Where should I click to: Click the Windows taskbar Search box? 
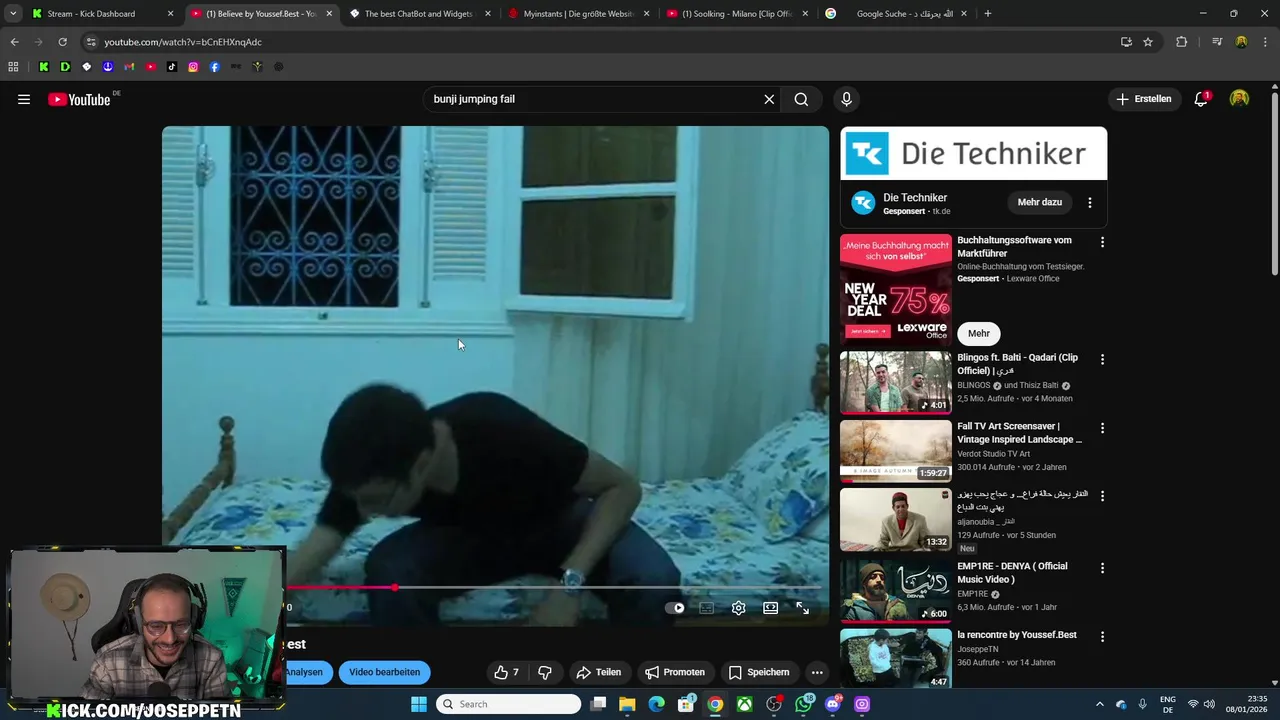509,704
